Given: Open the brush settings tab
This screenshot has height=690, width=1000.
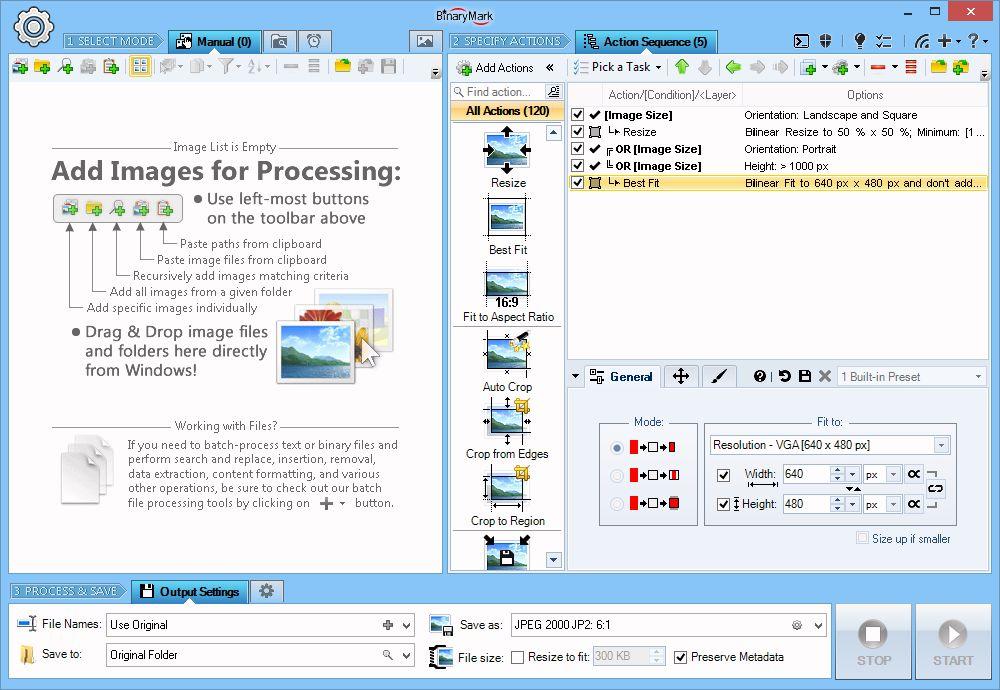Looking at the screenshot, I should (718, 376).
